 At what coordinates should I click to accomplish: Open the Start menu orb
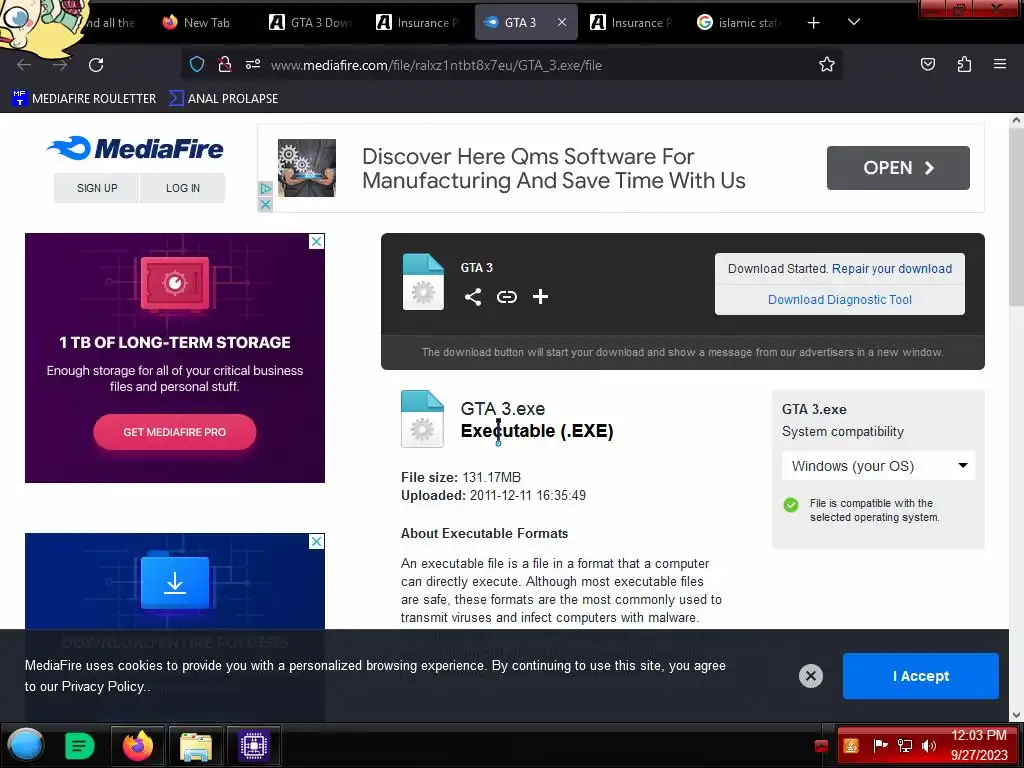(x=26, y=745)
